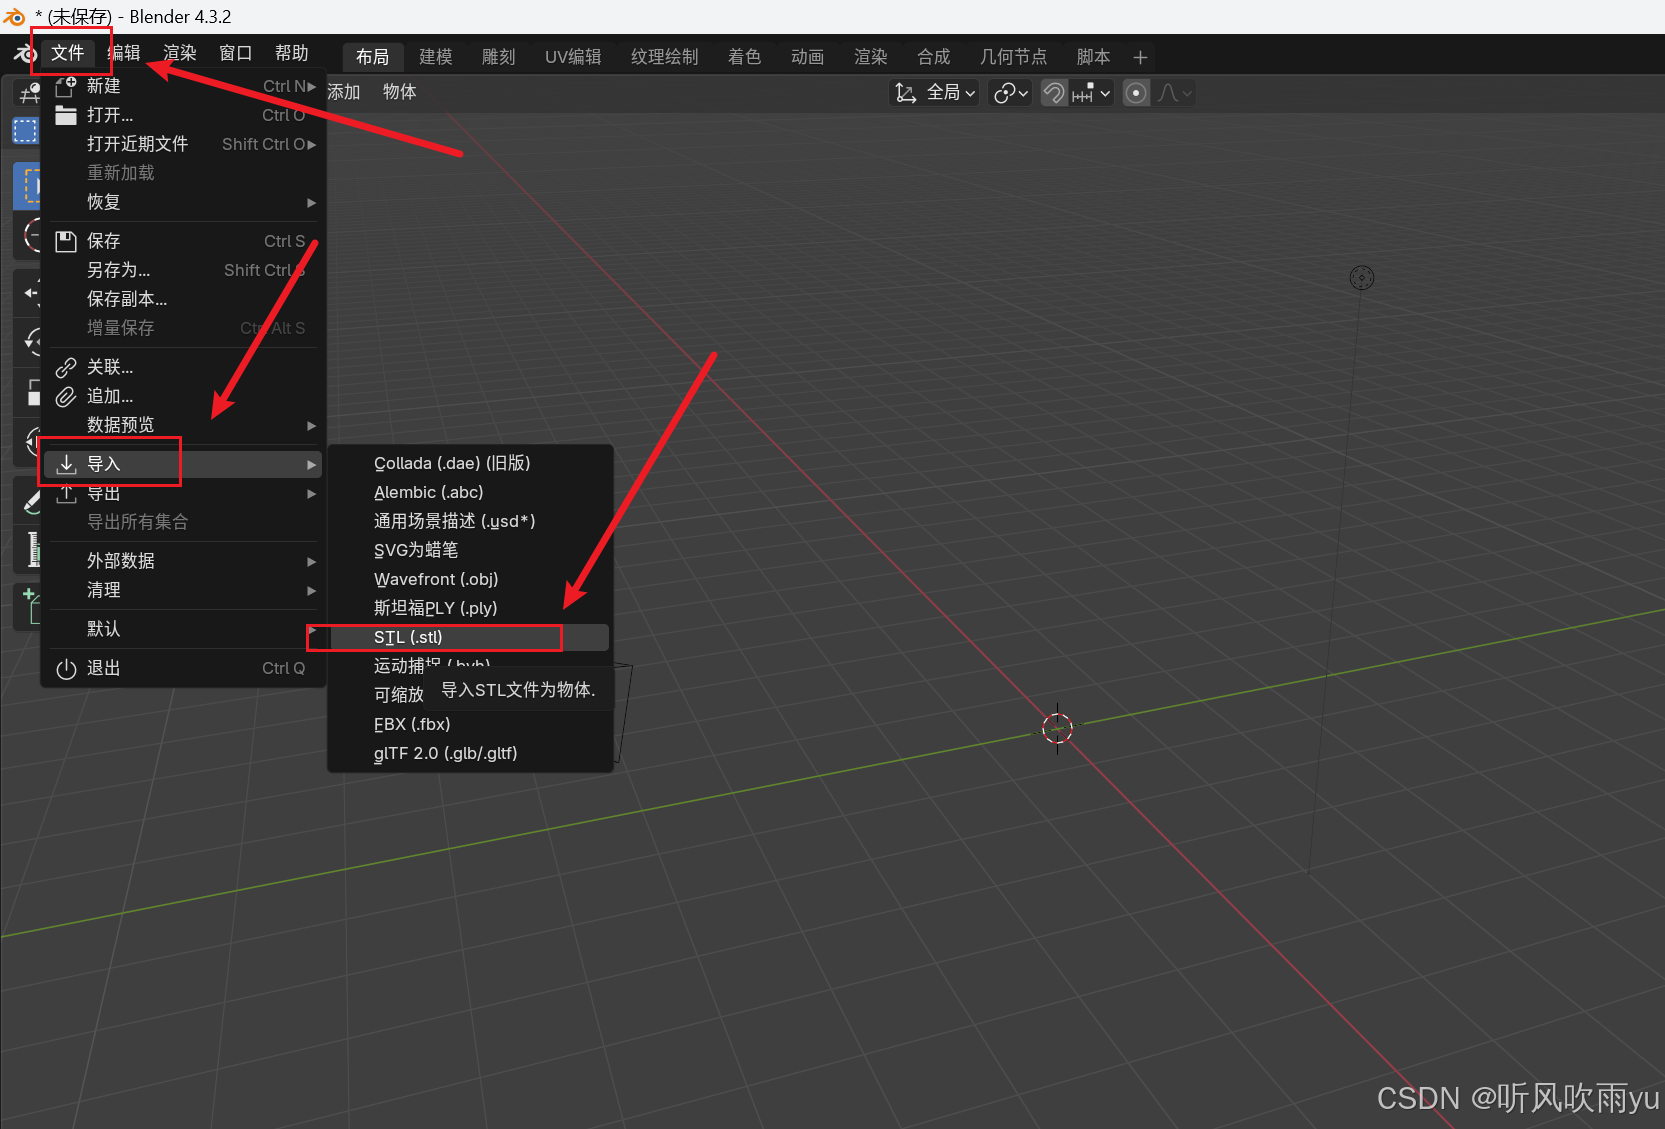Select SVG为蜡笔 import option
This screenshot has height=1129, width=1665.
[470, 550]
